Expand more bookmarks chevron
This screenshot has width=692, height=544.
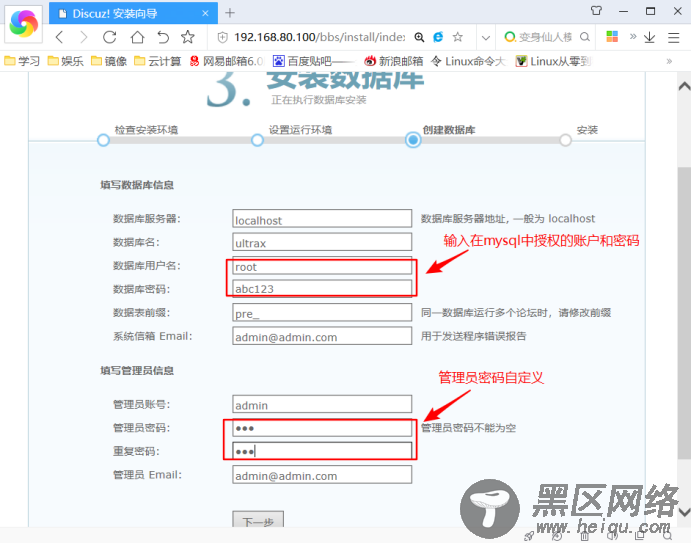point(669,61)
